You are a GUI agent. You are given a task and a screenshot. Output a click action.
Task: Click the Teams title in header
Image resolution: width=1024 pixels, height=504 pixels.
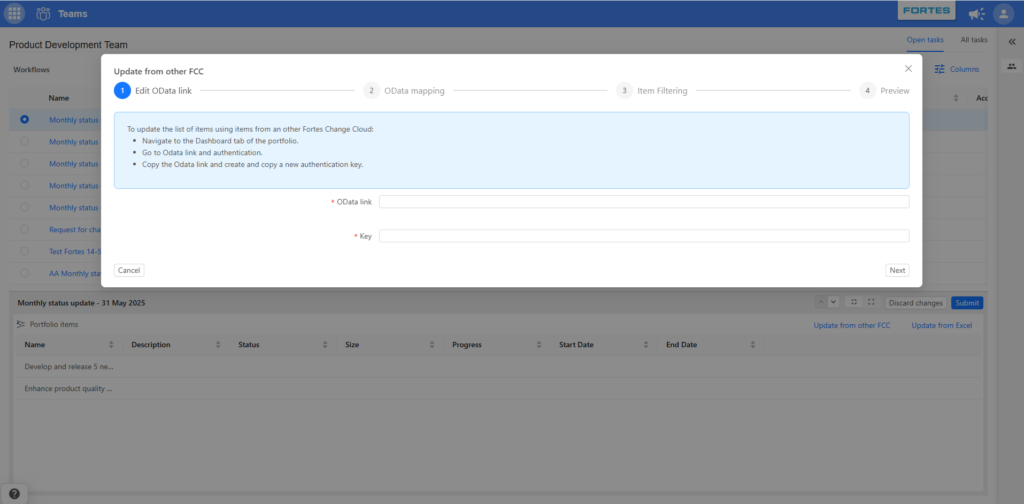[72, 14]
